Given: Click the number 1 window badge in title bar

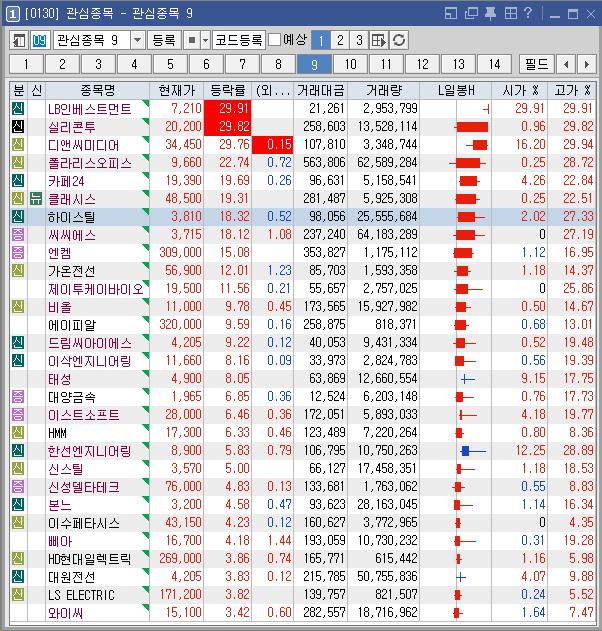Looking at the screenshot, I should [x=12, y=14].
